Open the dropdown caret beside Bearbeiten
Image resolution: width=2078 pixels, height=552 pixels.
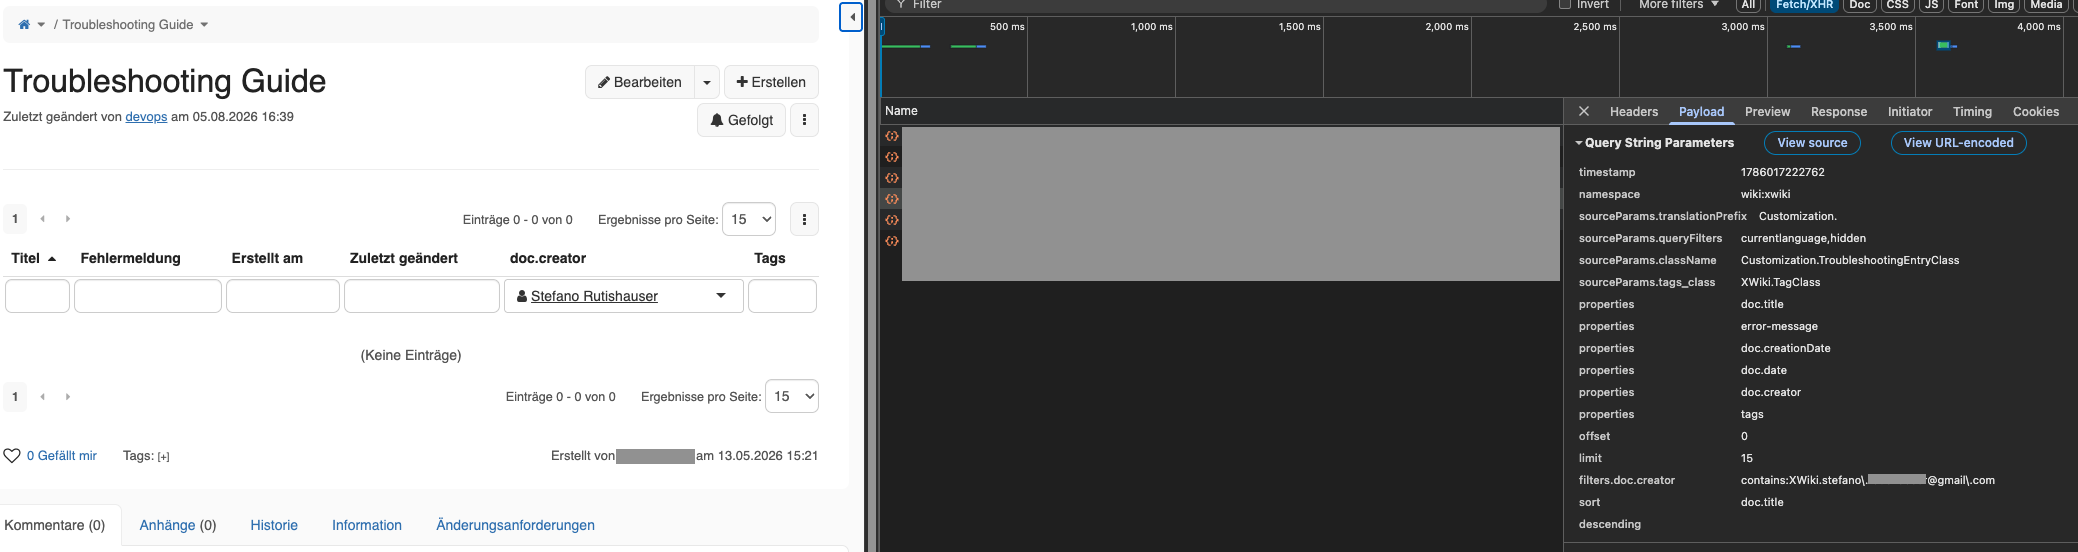[x=707, y=82]
